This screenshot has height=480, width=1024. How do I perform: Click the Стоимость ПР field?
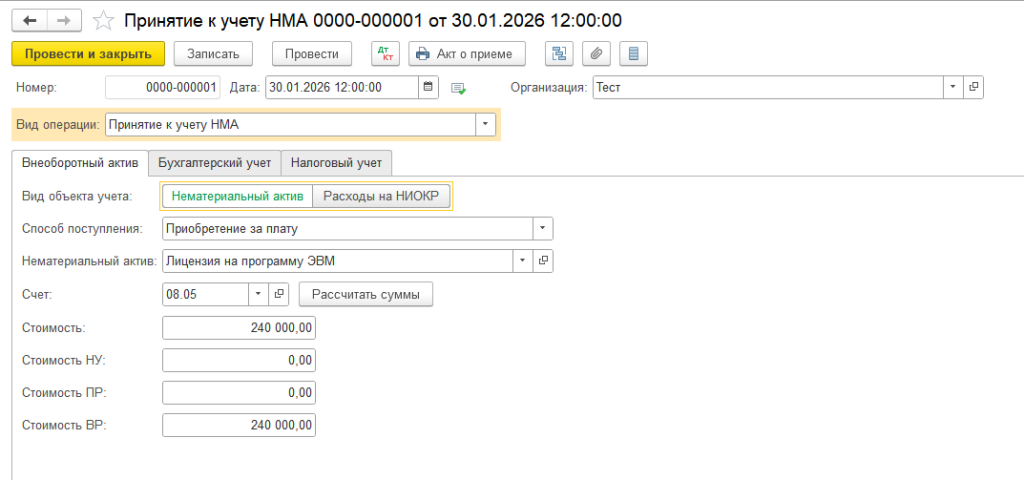[x=239, y=393]
